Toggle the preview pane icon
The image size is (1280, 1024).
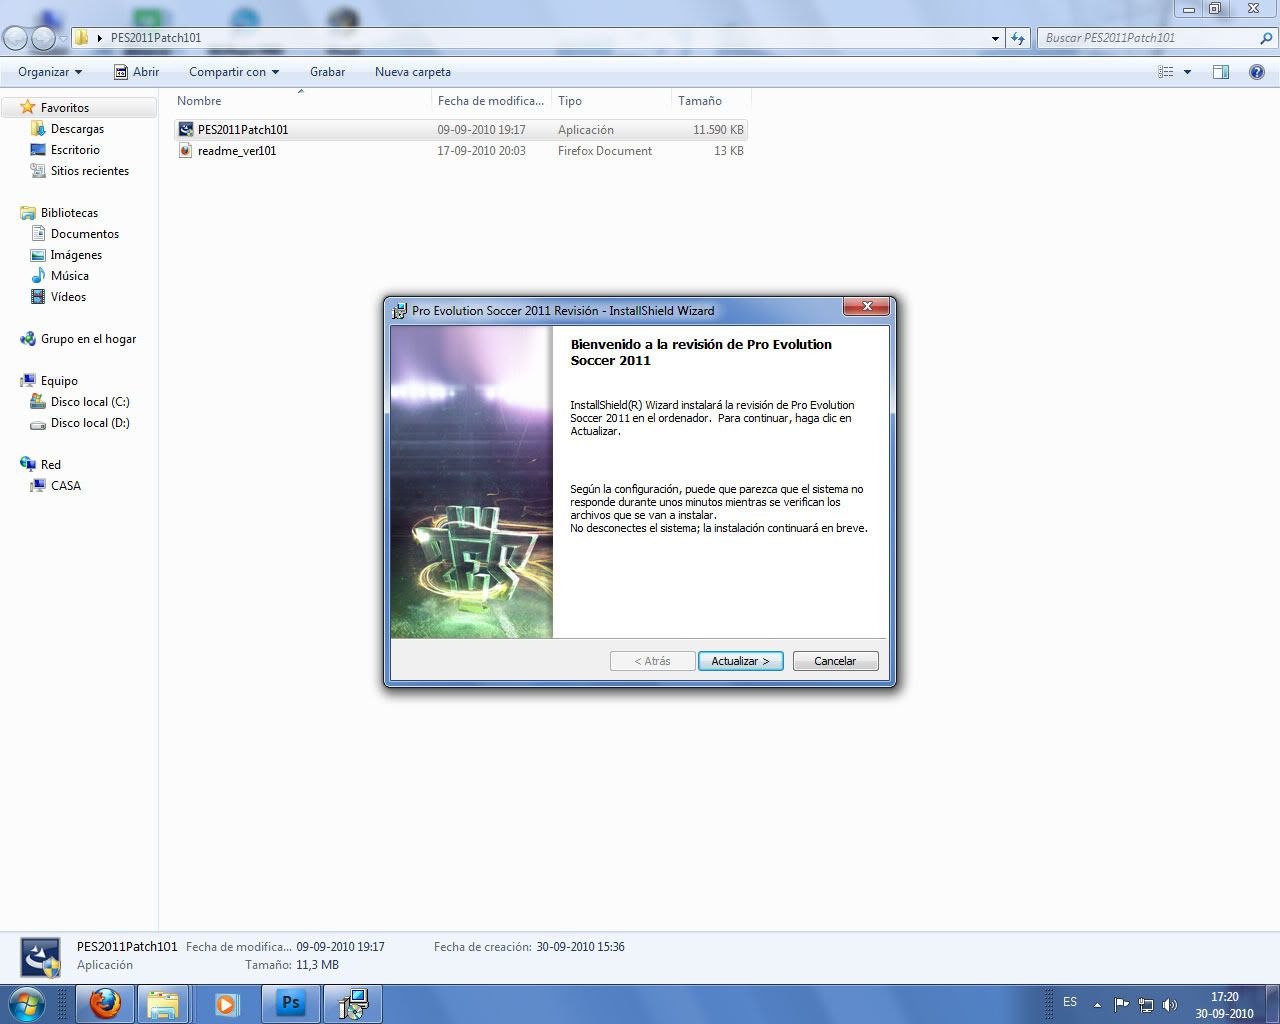(x=1221, y=72)
